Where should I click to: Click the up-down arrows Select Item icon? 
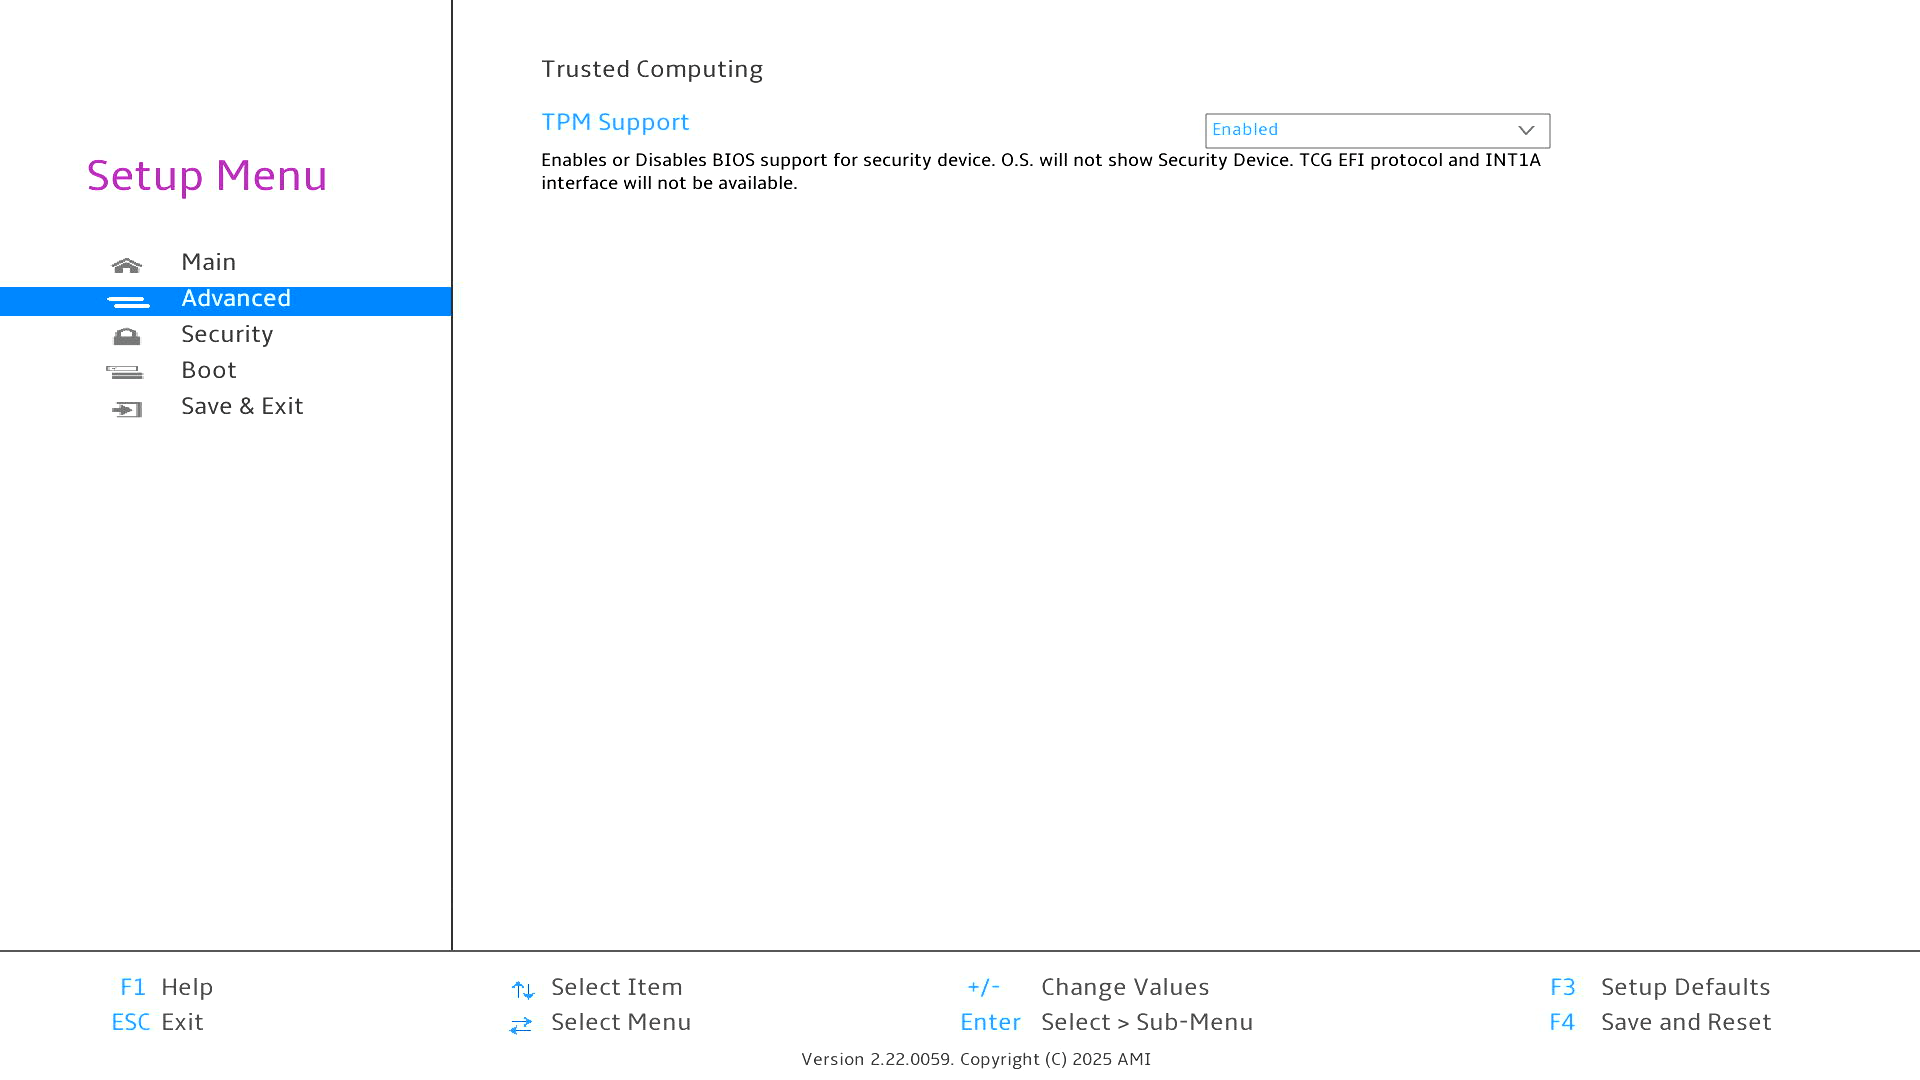[x=522, y=990]
